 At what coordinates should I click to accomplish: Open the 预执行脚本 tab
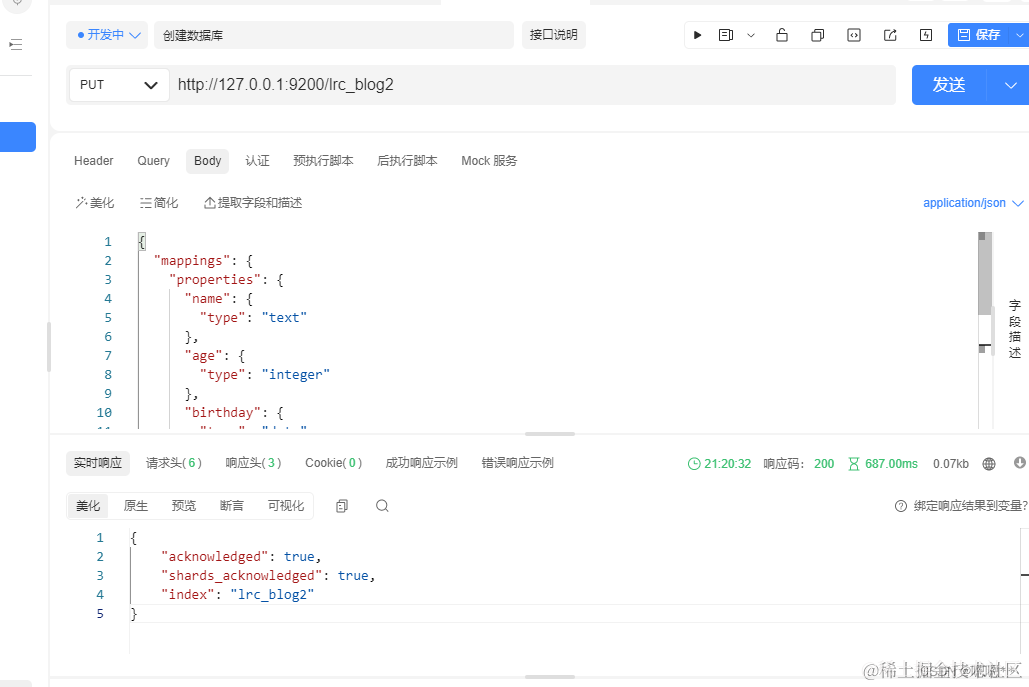[323, 161]
